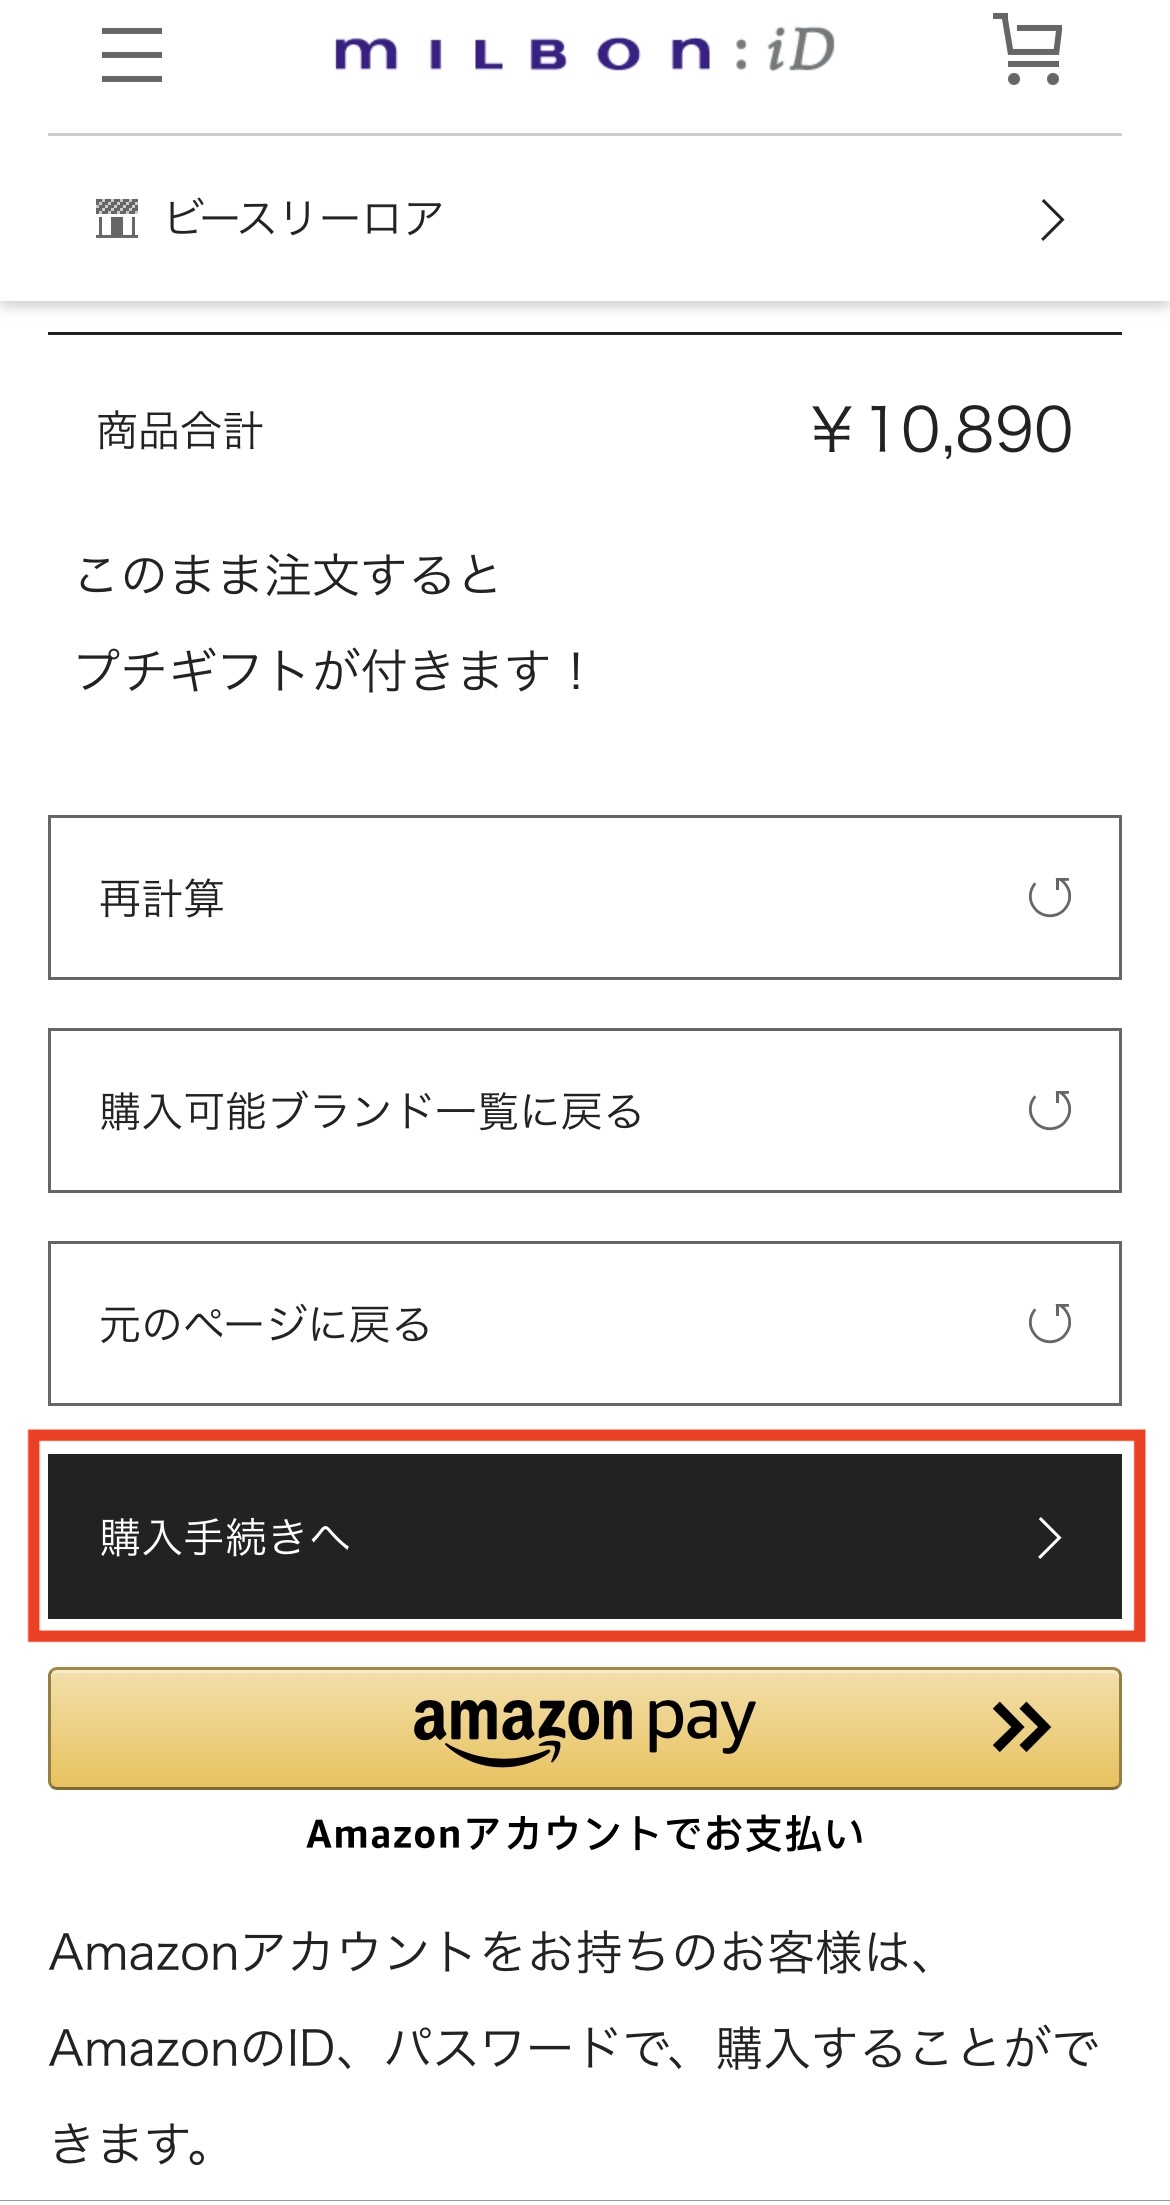Viewport: 1170px width, 2205px height.
Task: Expand the ビースリーロア salon chevron
Action: pyautogui.click(x=1052, y=220)
